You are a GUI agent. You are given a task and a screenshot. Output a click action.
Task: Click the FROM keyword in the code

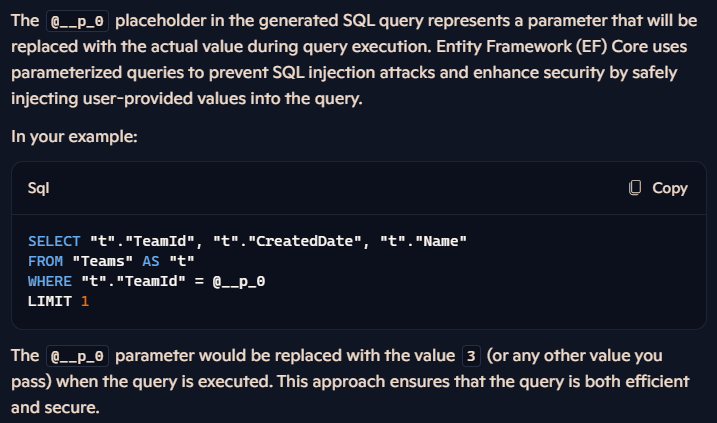point(45,261)
